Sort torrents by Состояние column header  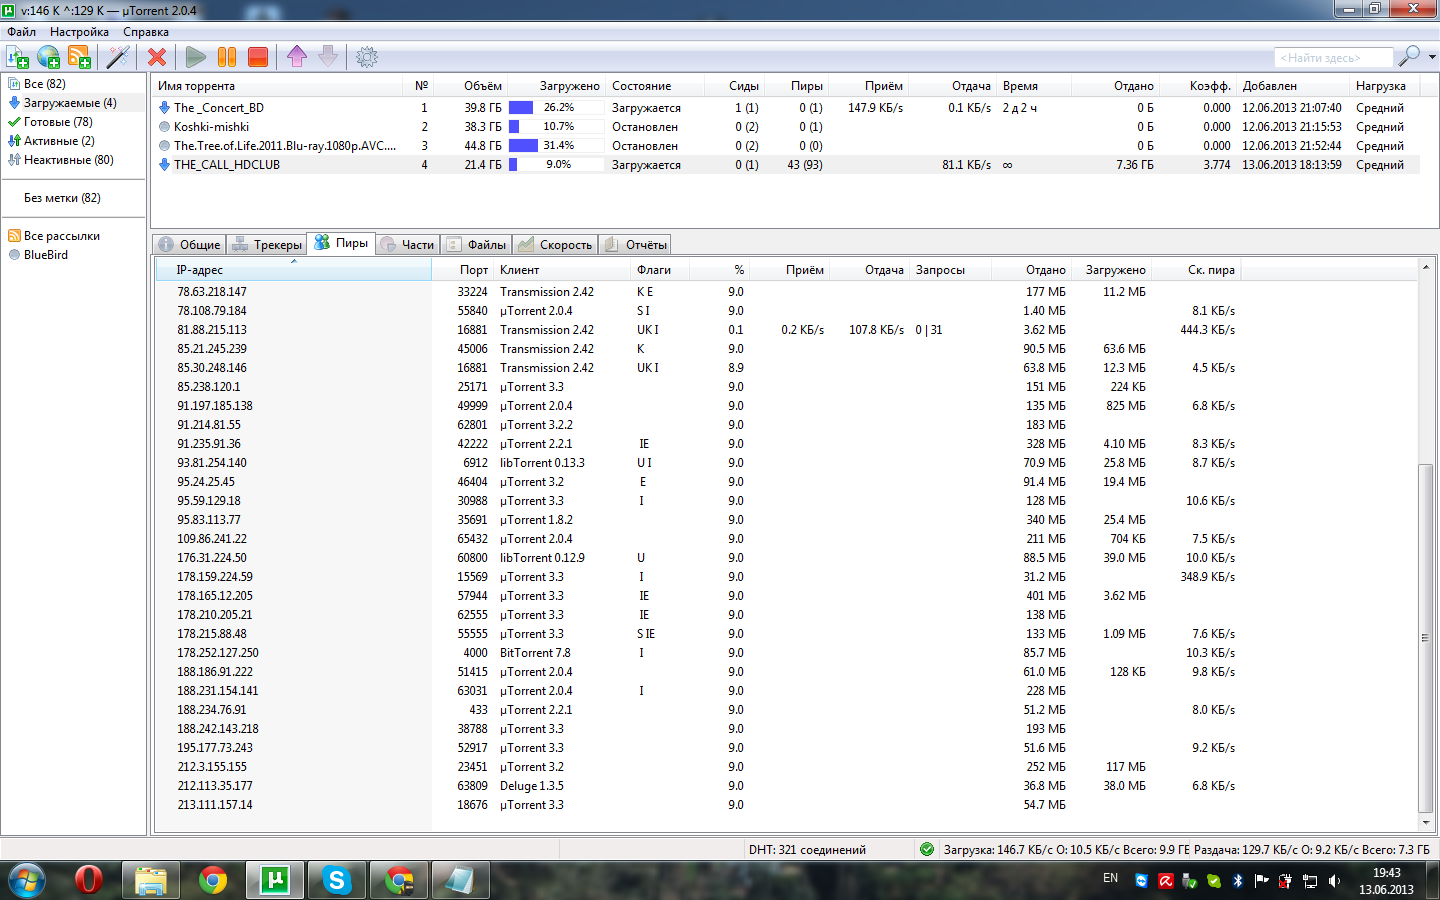(x=655, y=86)
